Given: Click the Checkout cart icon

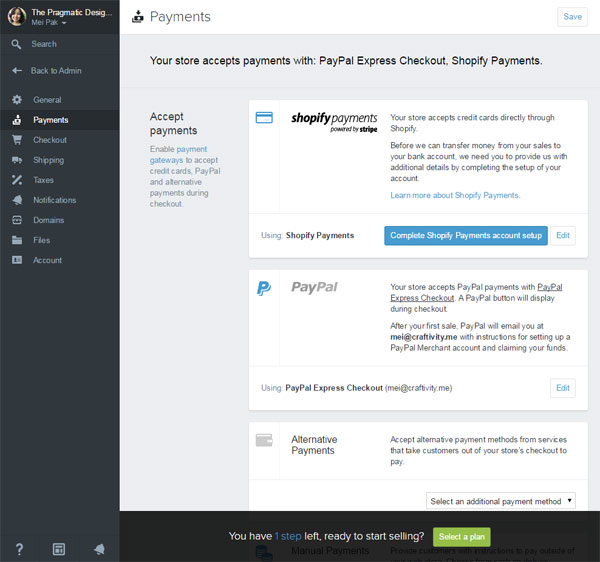Looking at the screenshot, I should point(17,140).
